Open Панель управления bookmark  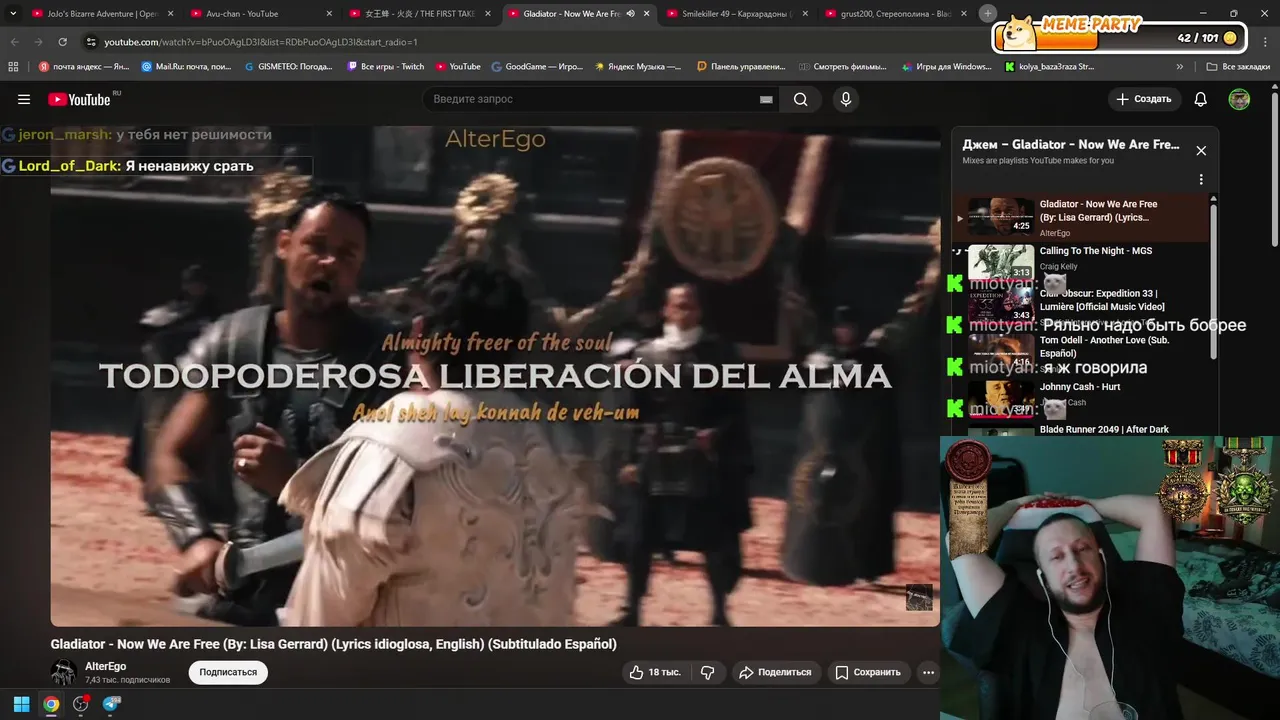(x=741, y=67)
